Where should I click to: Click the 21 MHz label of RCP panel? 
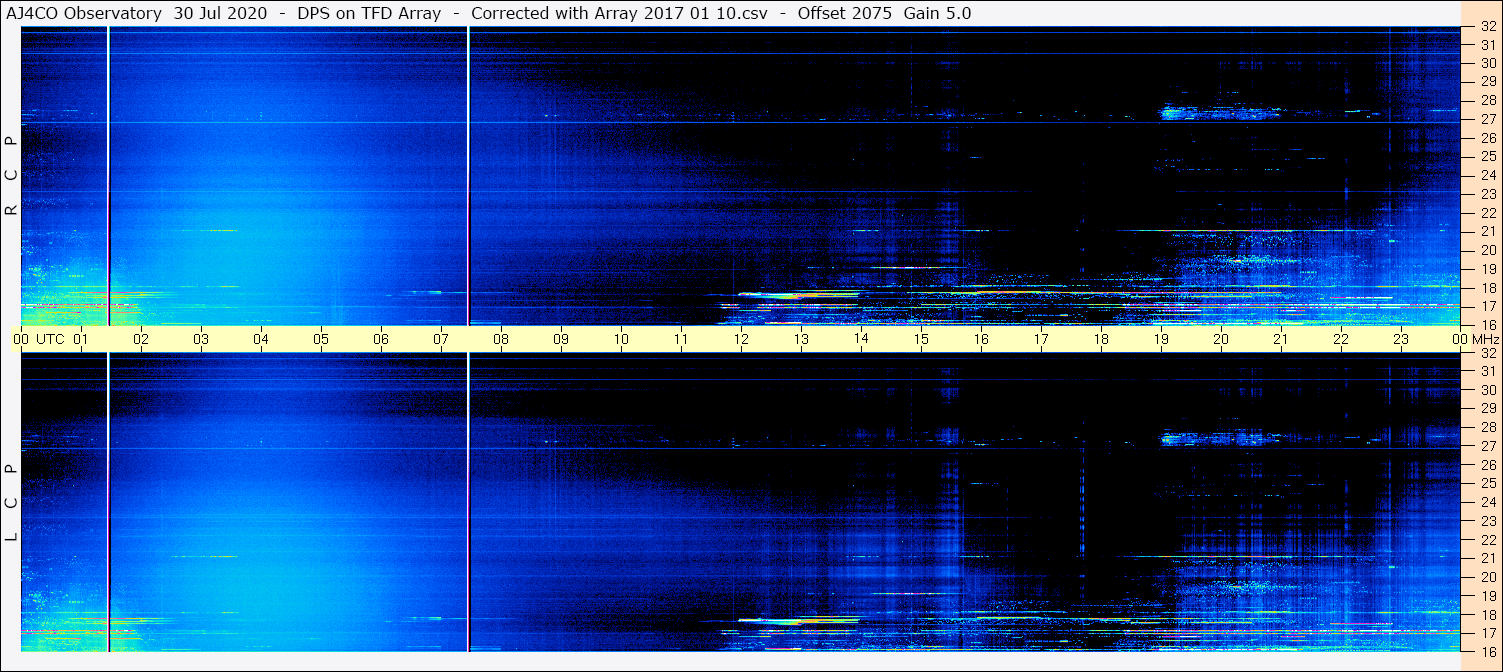coord(1488,231)
